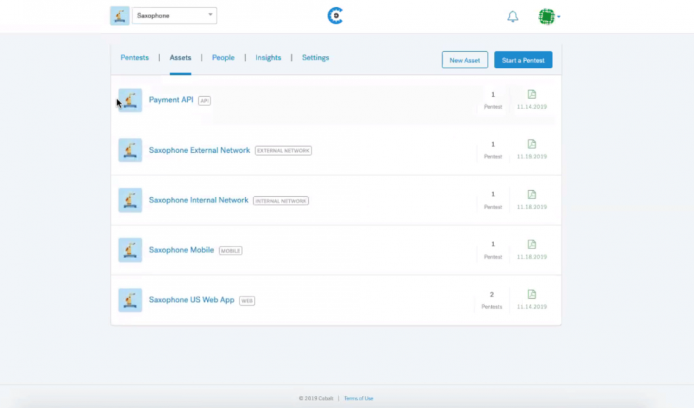Viewport: 694px width, 408px height.
Task: Open the report document icon for Saxophone External Network
Action: pos(532,144)
